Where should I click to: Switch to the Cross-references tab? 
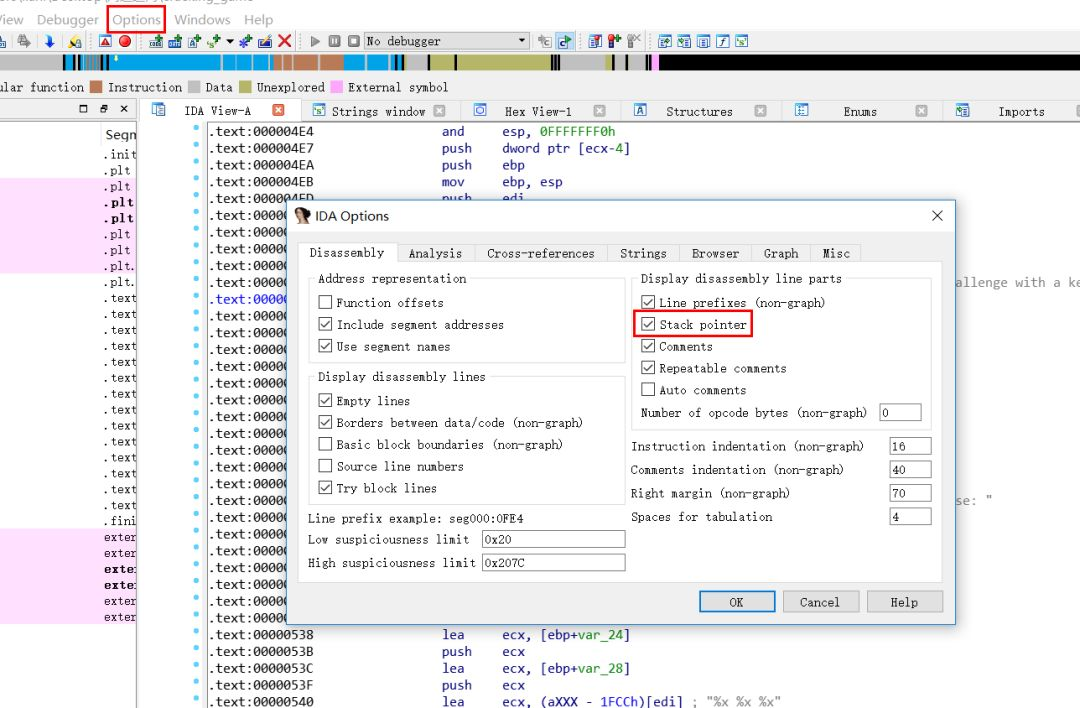[x=540, y=254]
